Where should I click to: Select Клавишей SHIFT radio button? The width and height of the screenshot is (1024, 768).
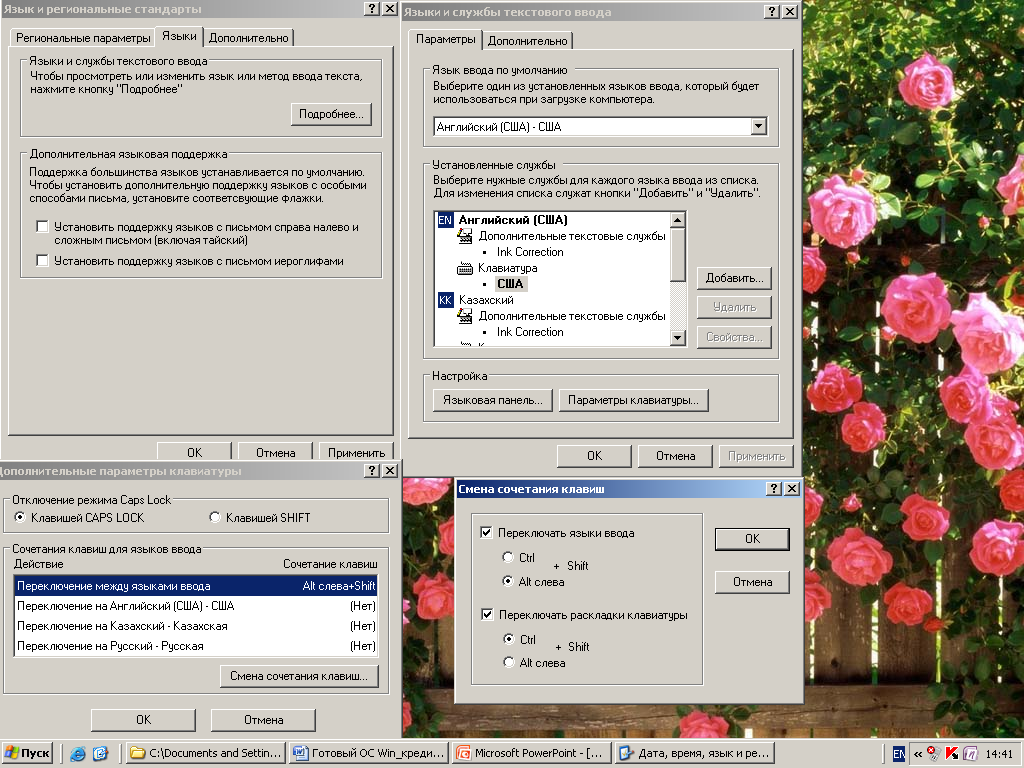pos(215,517)
